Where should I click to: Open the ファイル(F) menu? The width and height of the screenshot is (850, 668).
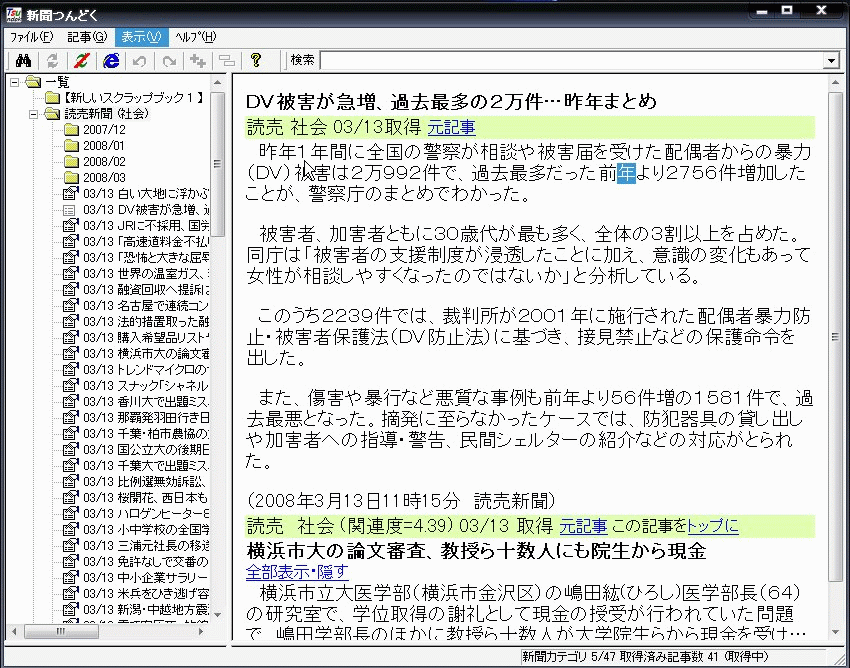31,37
